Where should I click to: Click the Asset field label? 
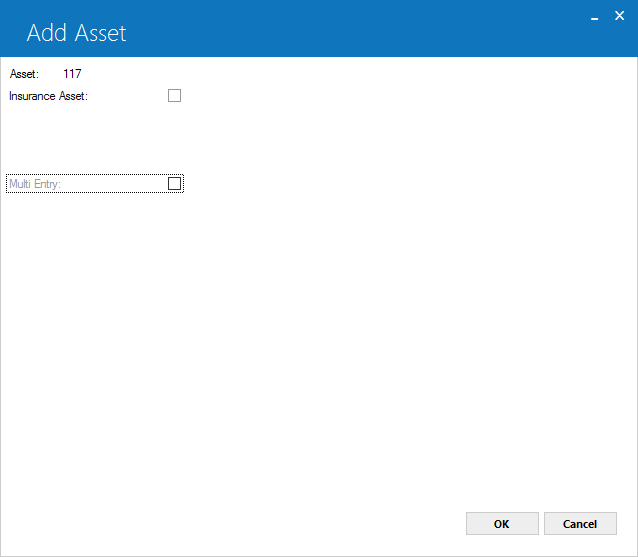[24, 74]
